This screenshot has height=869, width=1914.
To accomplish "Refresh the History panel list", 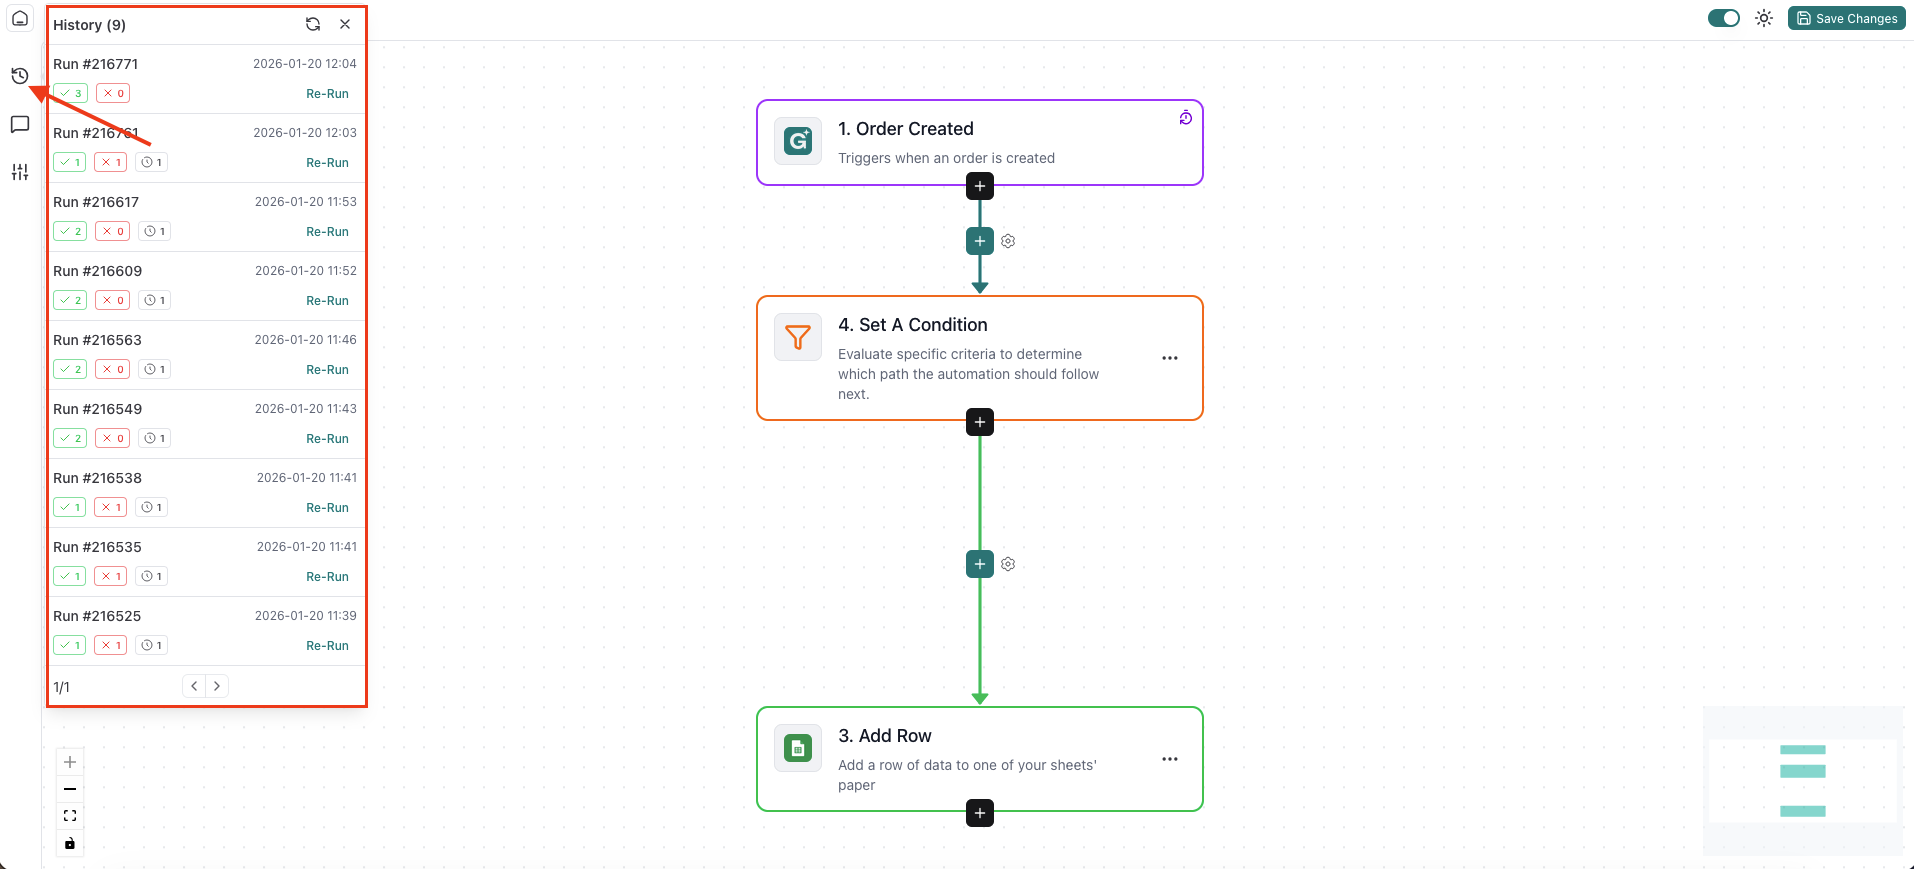I will (x=313, y=24).
